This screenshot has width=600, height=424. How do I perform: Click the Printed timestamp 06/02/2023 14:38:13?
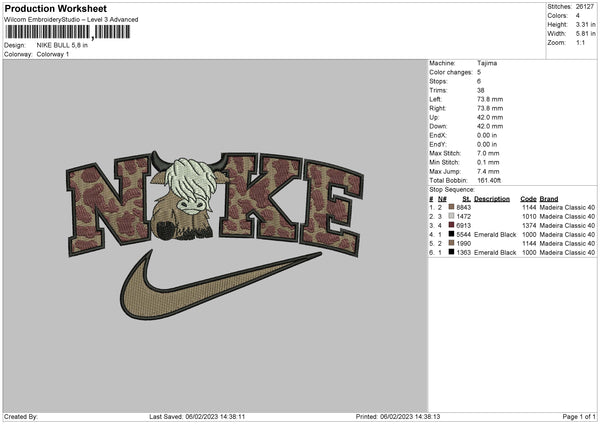point(410,417)
